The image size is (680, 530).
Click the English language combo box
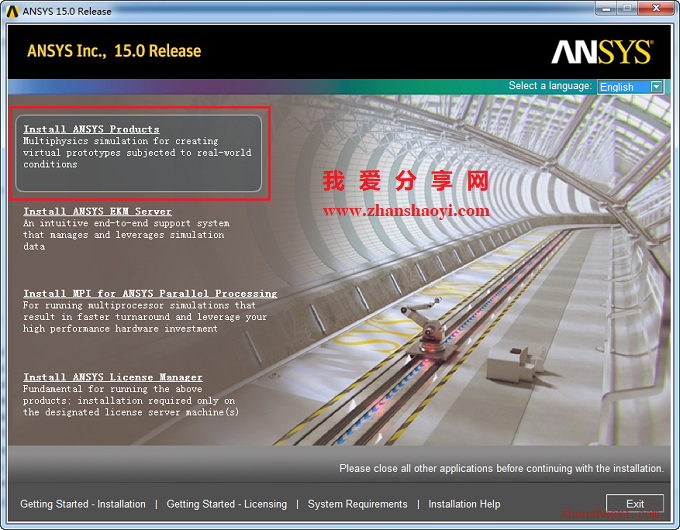click(x=630, y=87)
